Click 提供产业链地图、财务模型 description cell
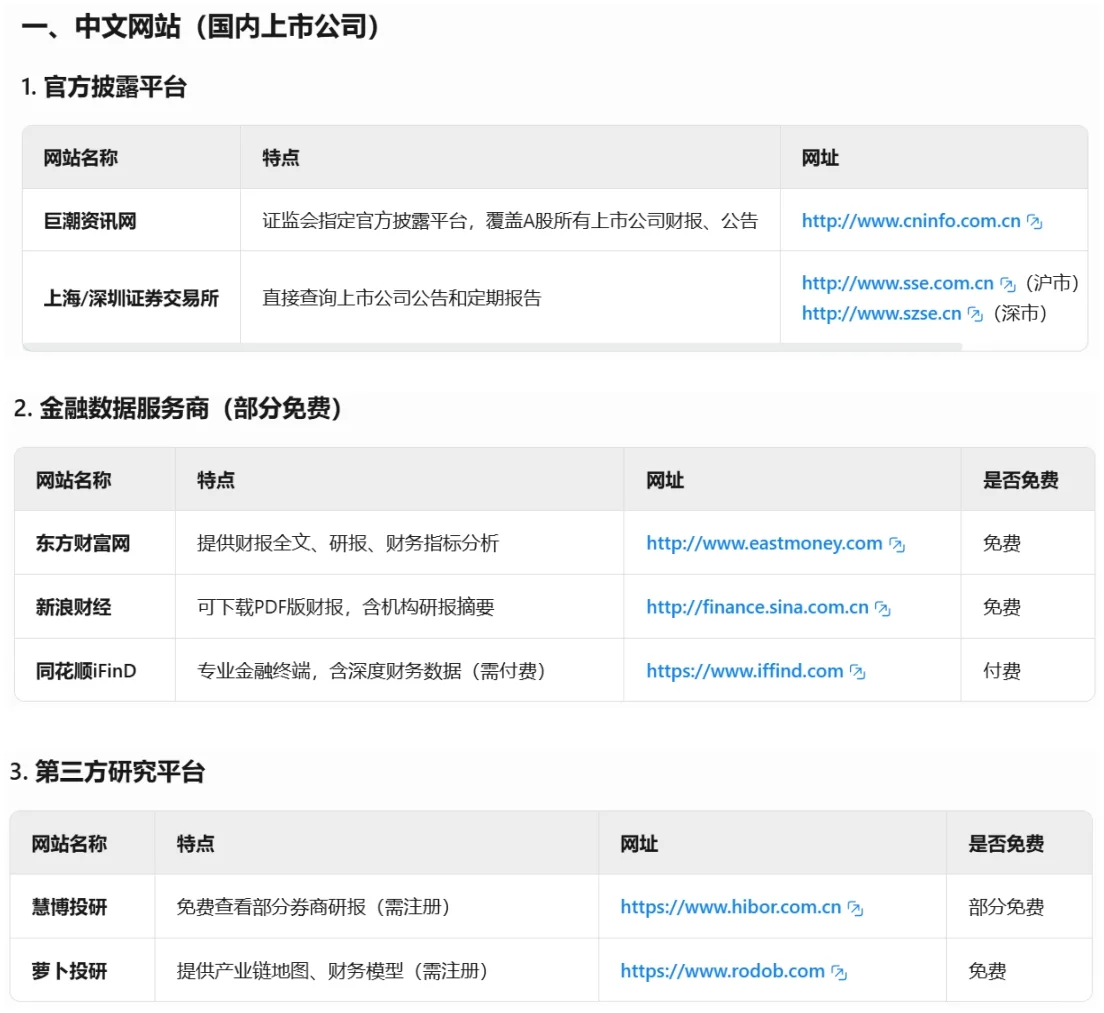This screenshot has width=1104, height=1013. pyautogui.click(x=377, y=971)
